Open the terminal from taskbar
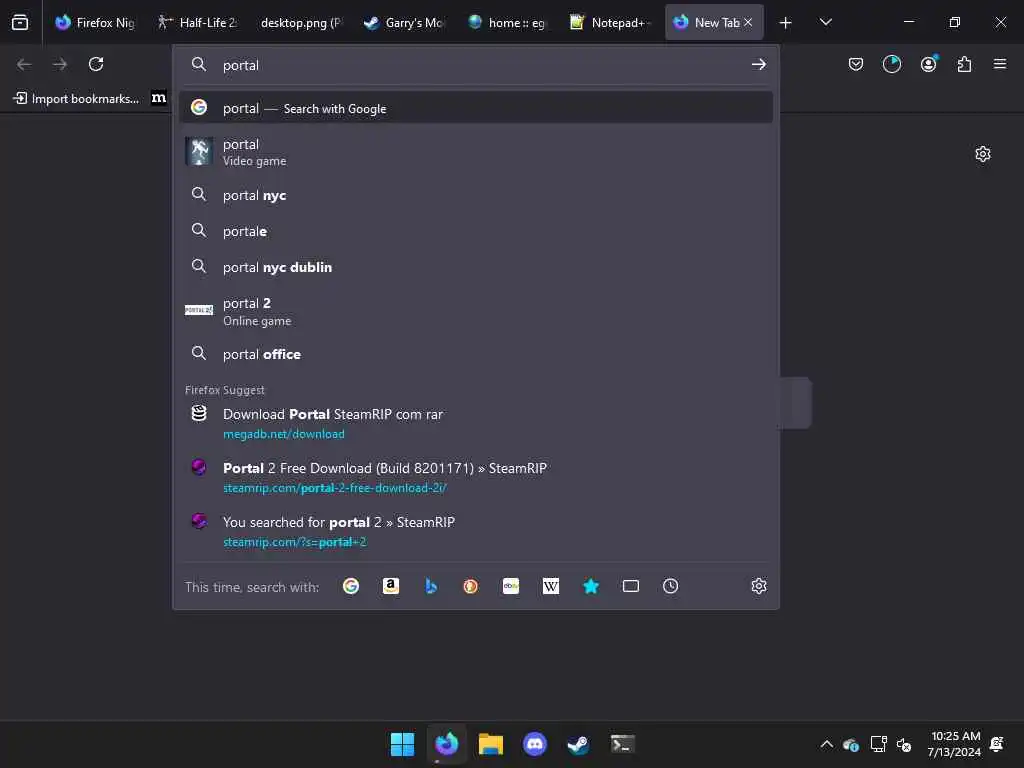 tap(622, 744)
